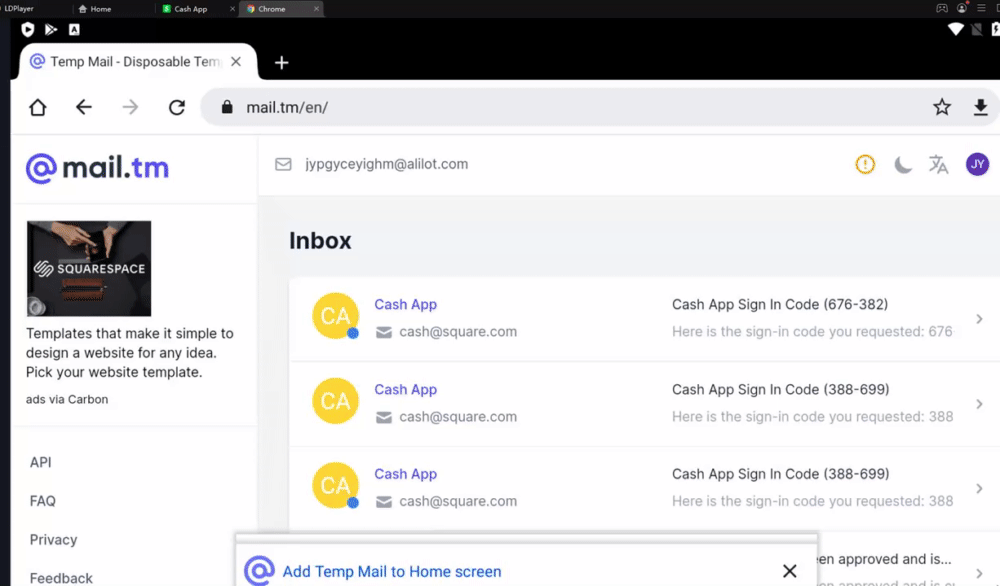Viewport: 1000px width, 586px height.
Task: Close the LDPlayer Chrome tab
Action: pyautogui.click(x=316, y=9)
